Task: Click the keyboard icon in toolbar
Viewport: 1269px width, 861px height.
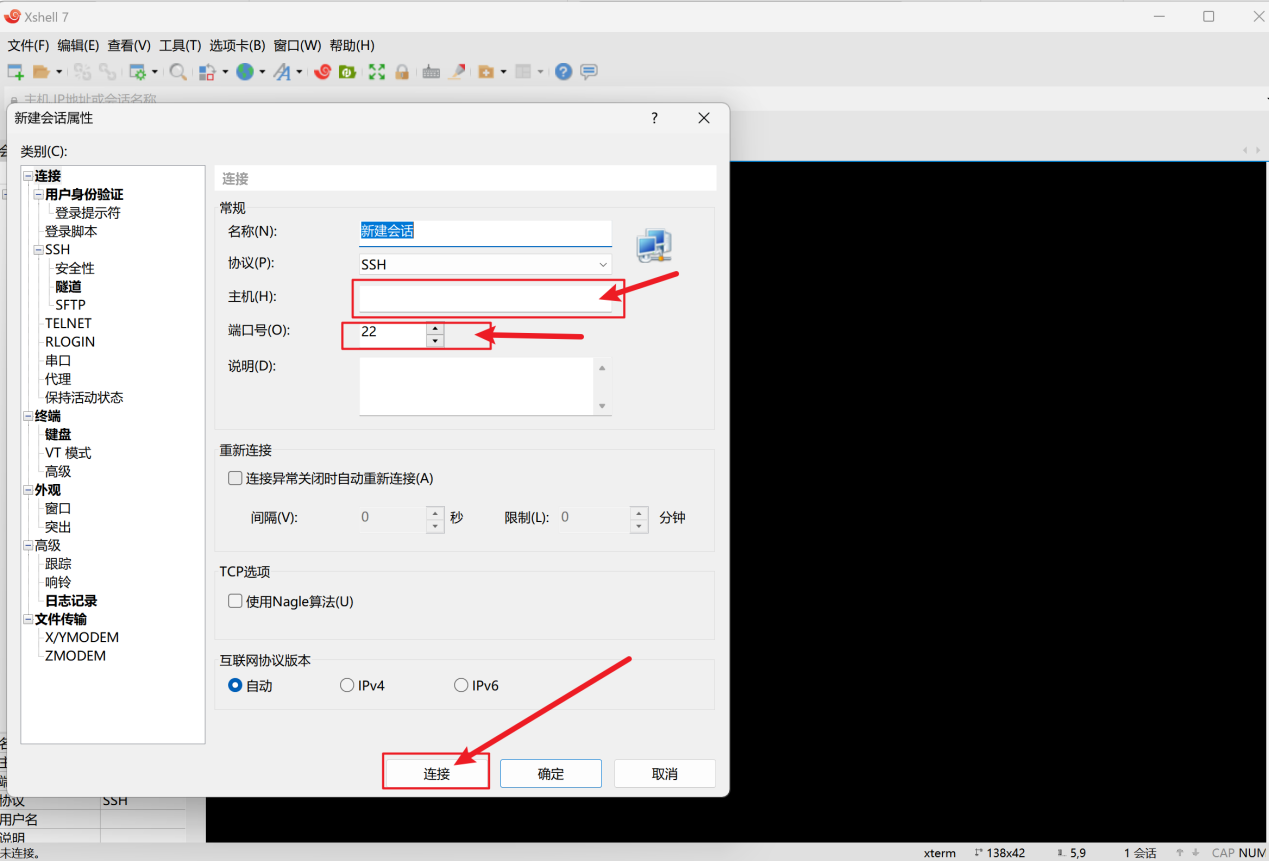Action: (431, 72)
